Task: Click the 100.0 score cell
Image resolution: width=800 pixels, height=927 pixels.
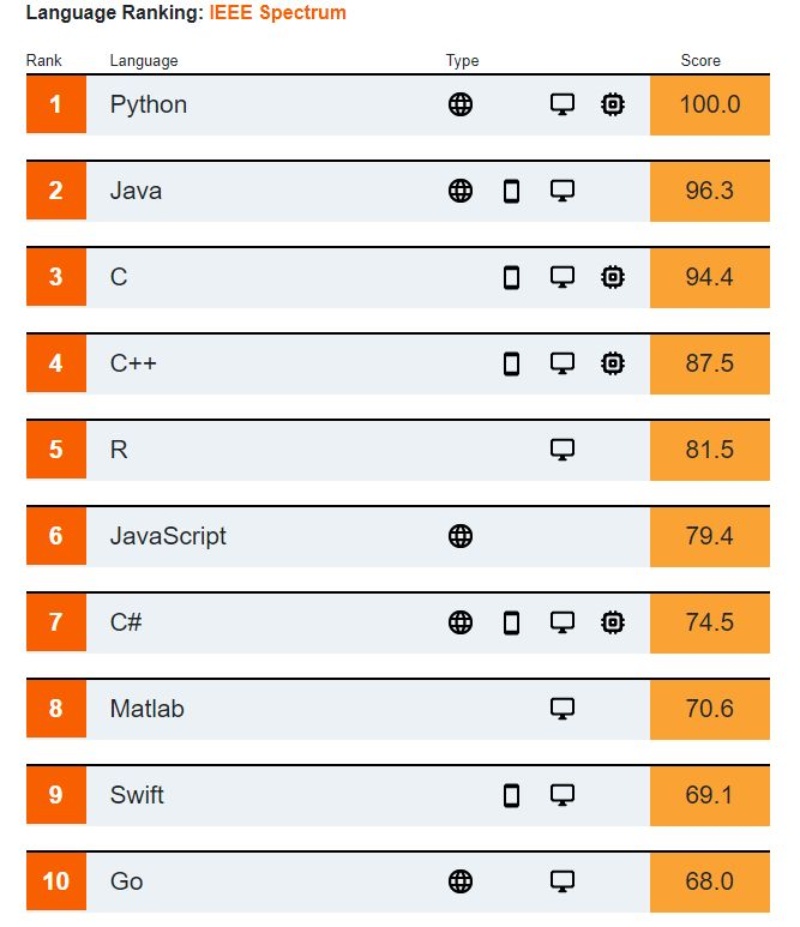Action: 709,104
